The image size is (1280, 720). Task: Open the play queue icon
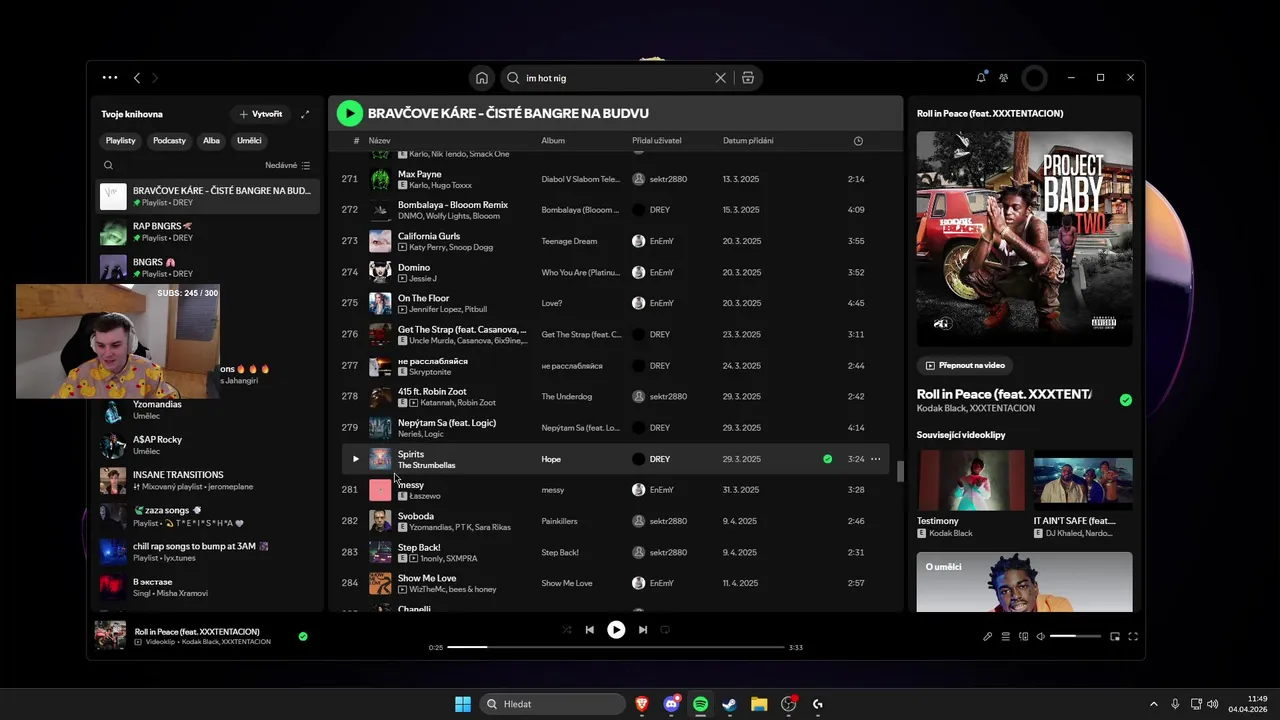(1006, 636)
